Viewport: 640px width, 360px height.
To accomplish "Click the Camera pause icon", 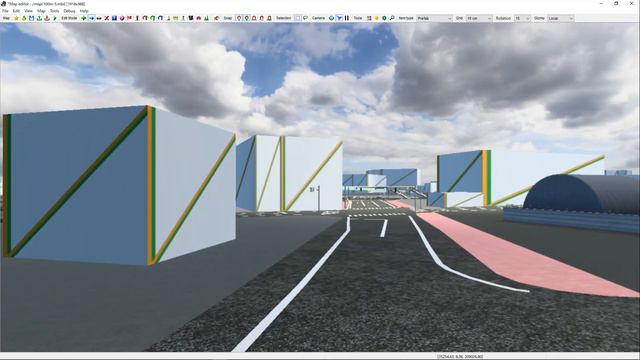I will pos(347,18).
